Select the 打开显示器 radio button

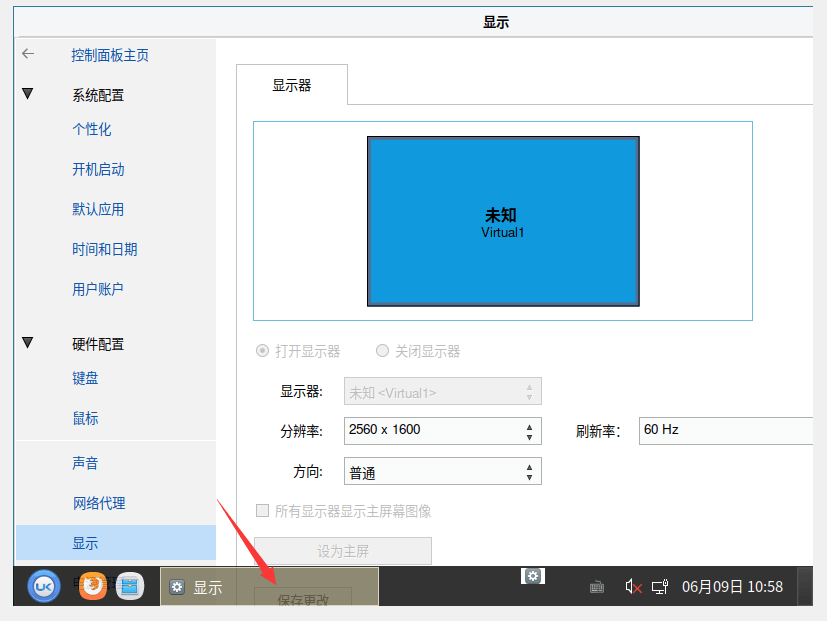(261, 350)
